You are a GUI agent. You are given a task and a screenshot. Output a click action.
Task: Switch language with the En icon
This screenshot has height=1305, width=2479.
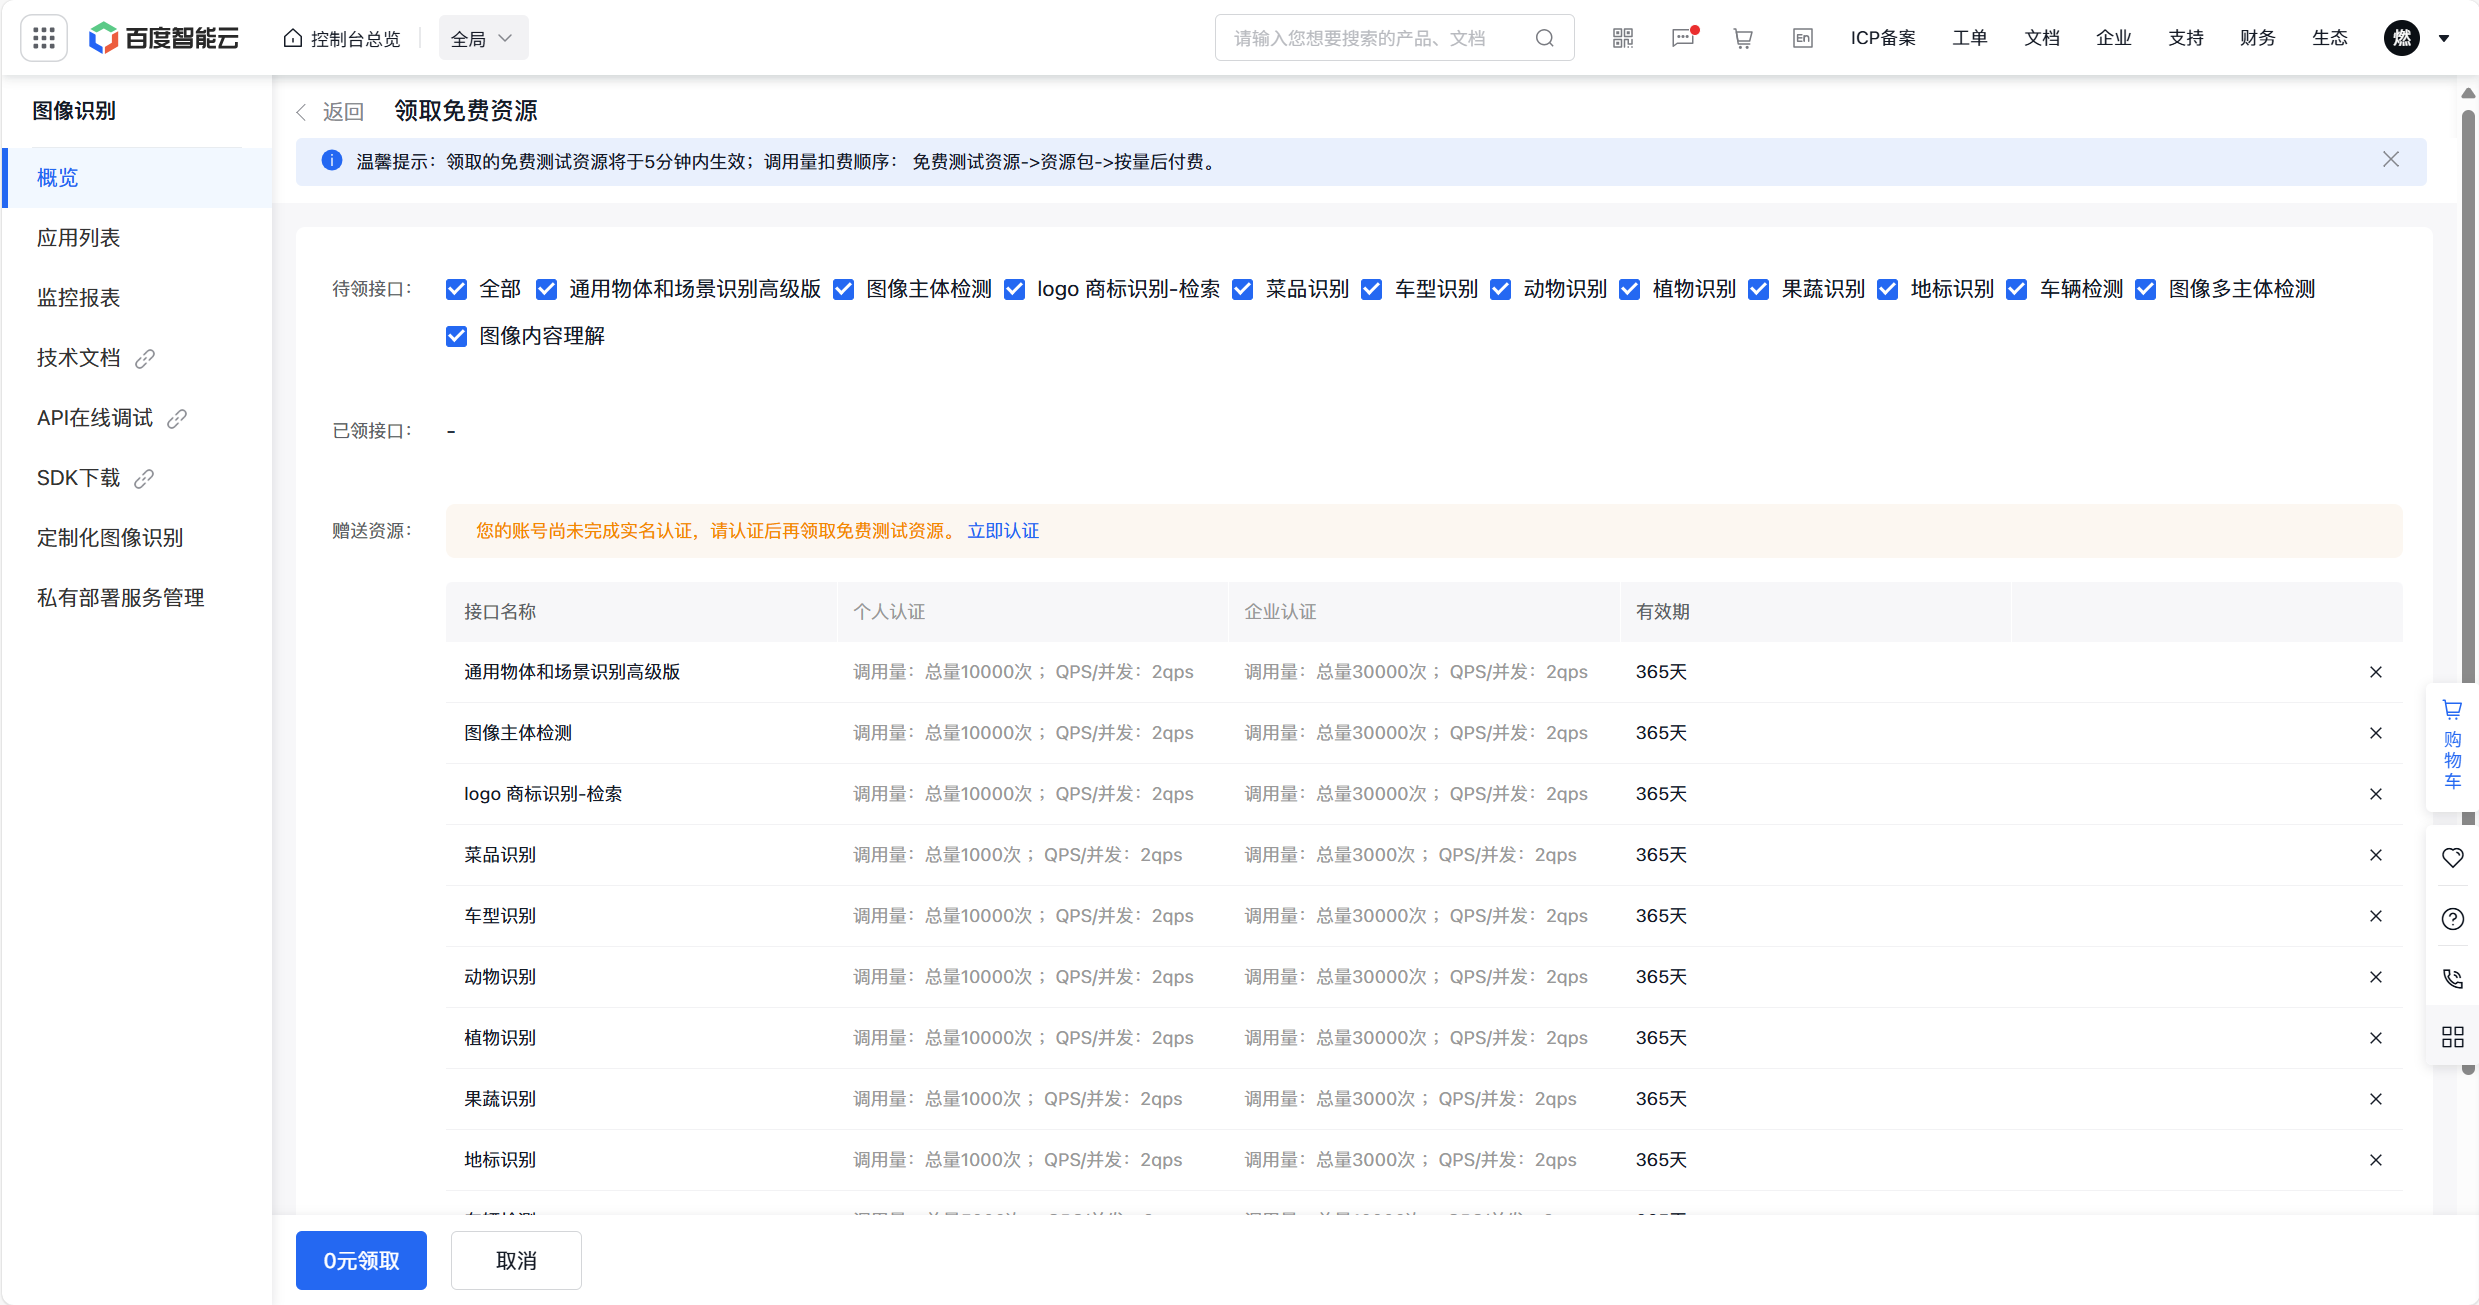(1803, 38)
